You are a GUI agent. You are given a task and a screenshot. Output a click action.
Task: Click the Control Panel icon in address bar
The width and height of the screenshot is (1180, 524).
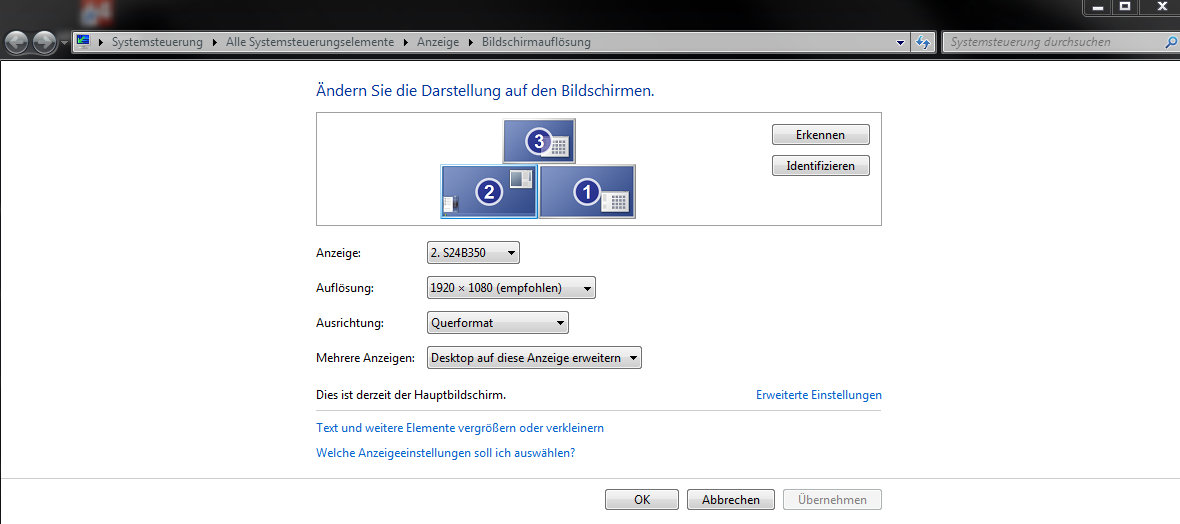pos(84,42)
